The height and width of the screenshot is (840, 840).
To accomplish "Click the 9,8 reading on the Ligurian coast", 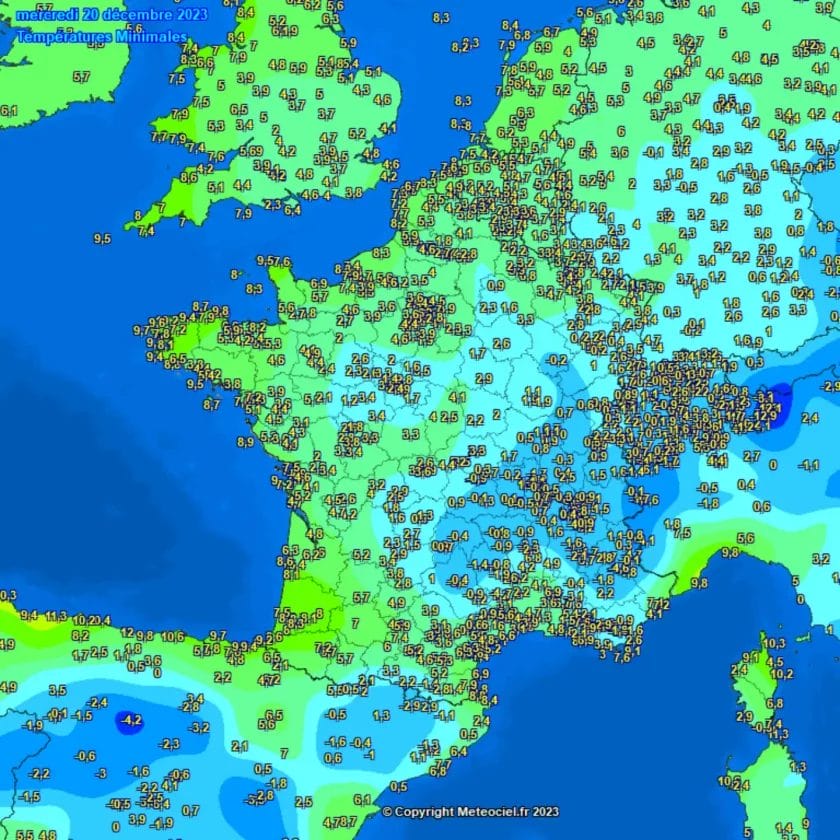I will coord(730,553).
